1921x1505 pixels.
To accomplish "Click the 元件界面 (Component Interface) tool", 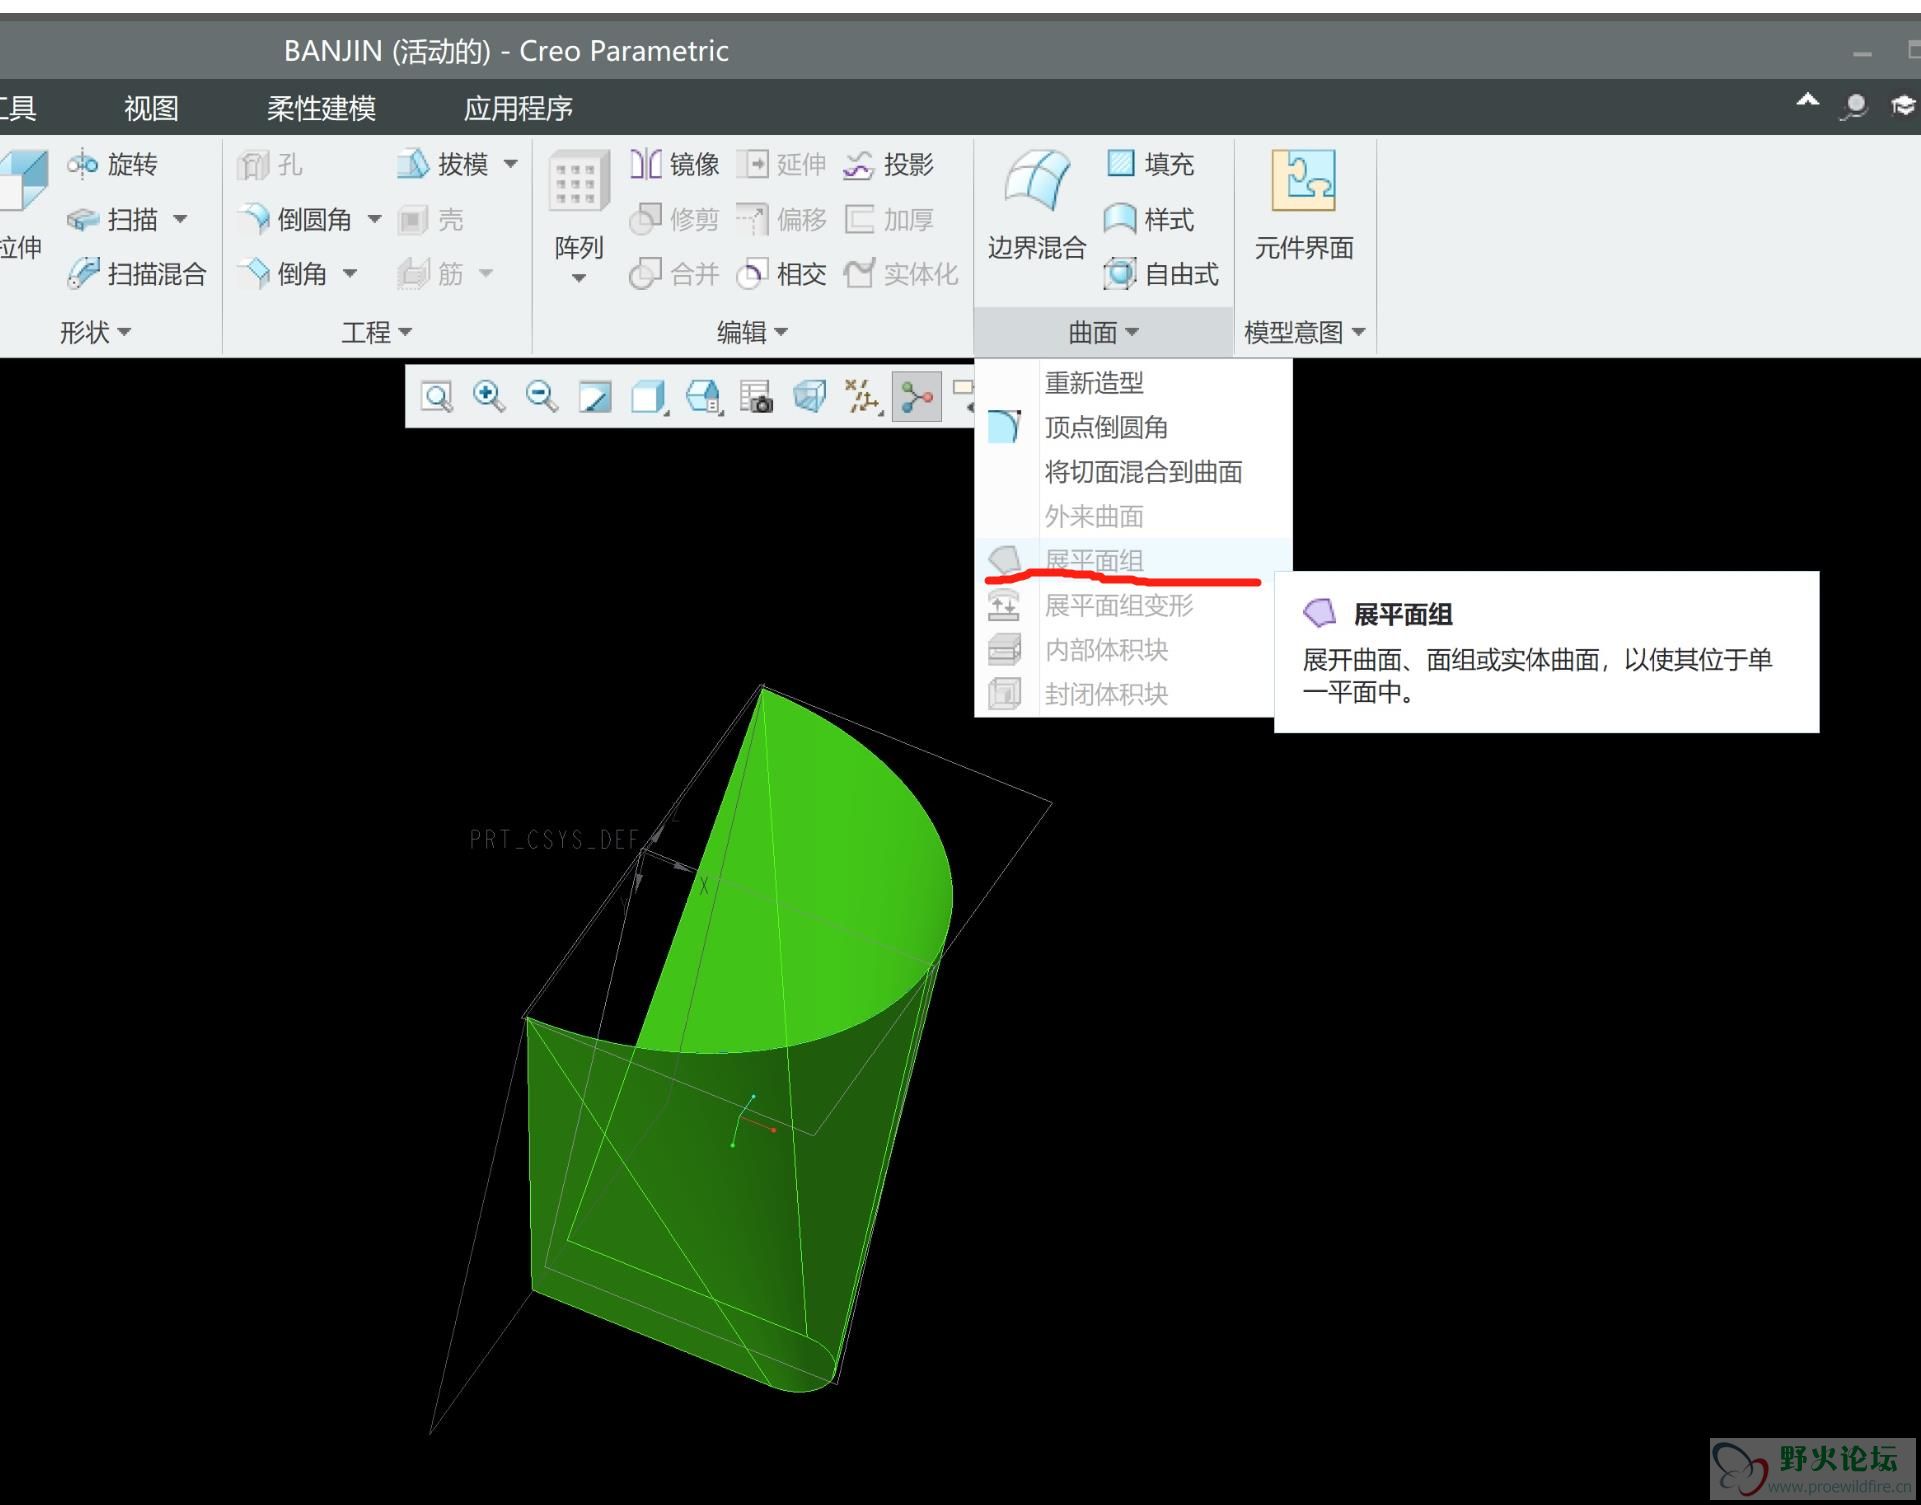I will click(1304, 205).
